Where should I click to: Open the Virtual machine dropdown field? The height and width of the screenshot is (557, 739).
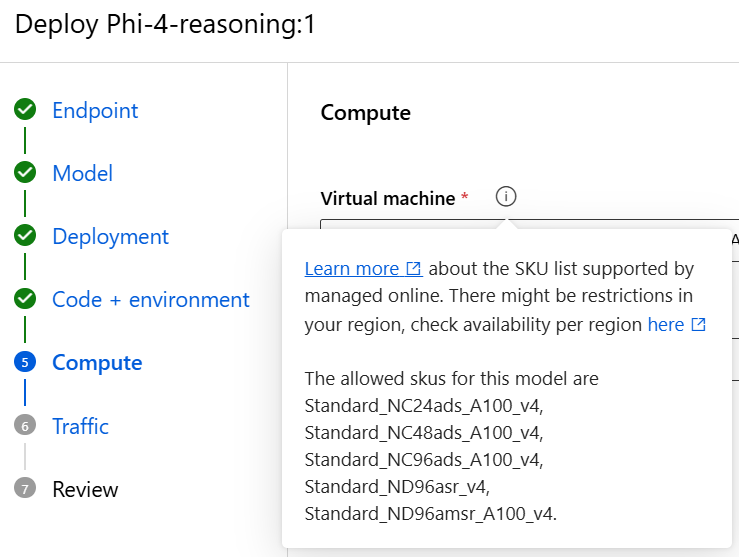pos(529,224)
